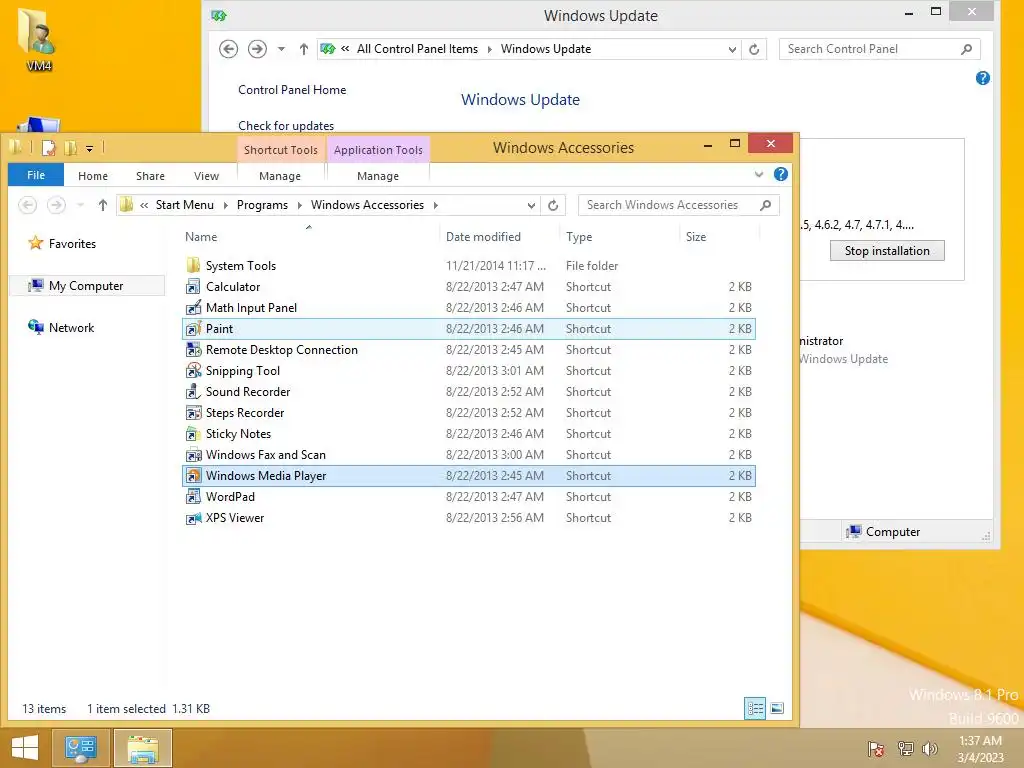1024x768 pixels.
Task: Open the Start button on taskbar
Action: point(25,748)
